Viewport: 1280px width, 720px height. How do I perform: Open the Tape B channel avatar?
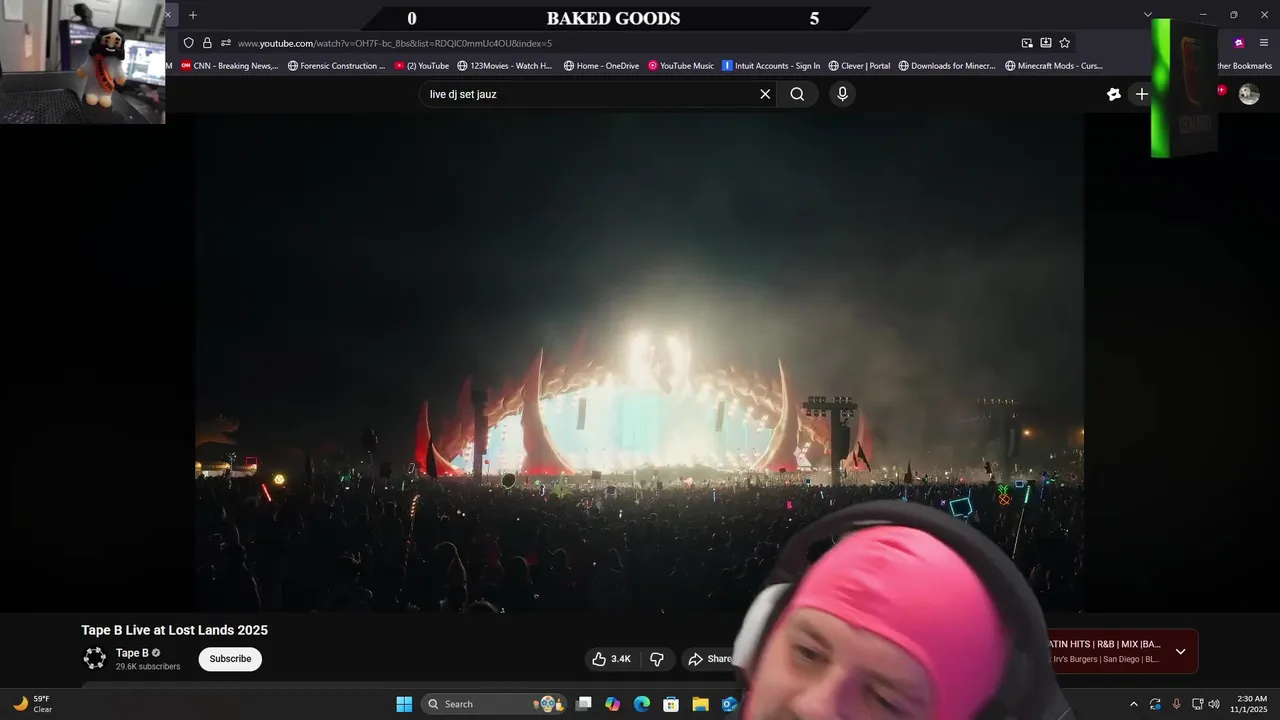pyautogui.click(x=95, y=658)
